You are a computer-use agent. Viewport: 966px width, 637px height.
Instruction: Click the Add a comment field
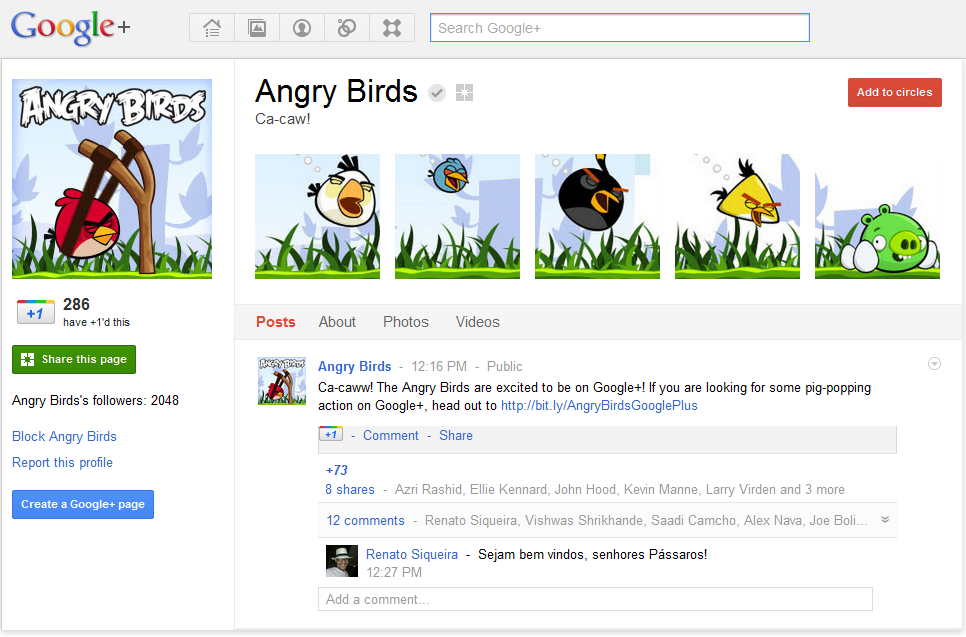(x=595, y=599)
